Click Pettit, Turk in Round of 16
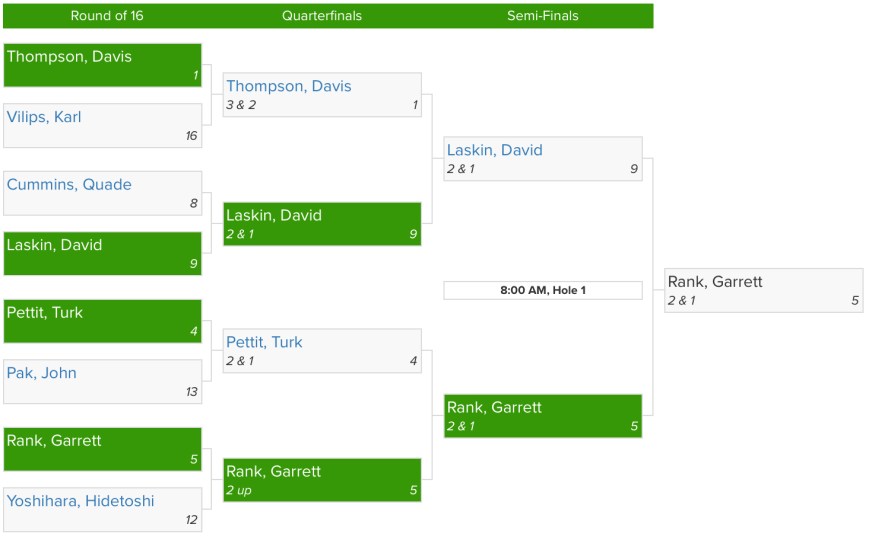The image size is (869, 537). pyautogui.click(x=45, y=313)
